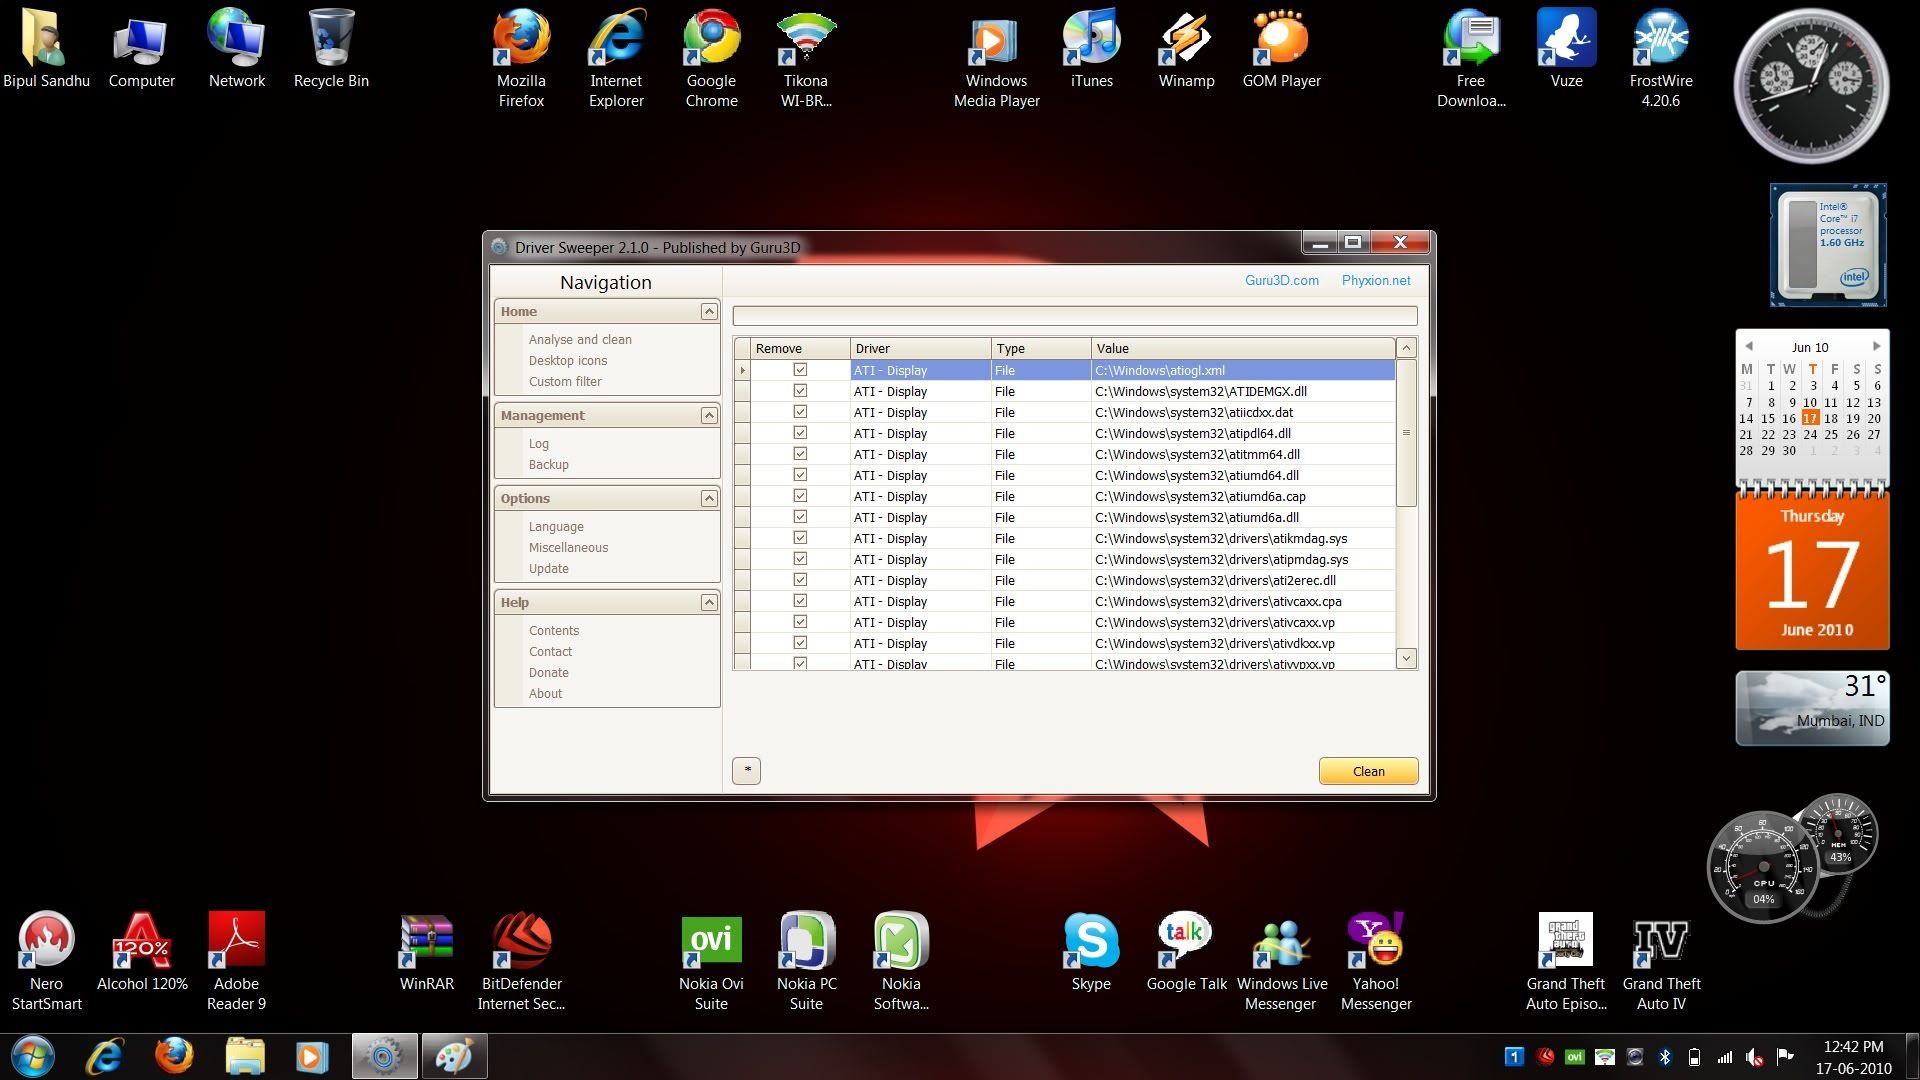1920x1080 pixels.
Task: Open the FrostWire 4.20.6 desktop icon
Action: point(1661,58)
